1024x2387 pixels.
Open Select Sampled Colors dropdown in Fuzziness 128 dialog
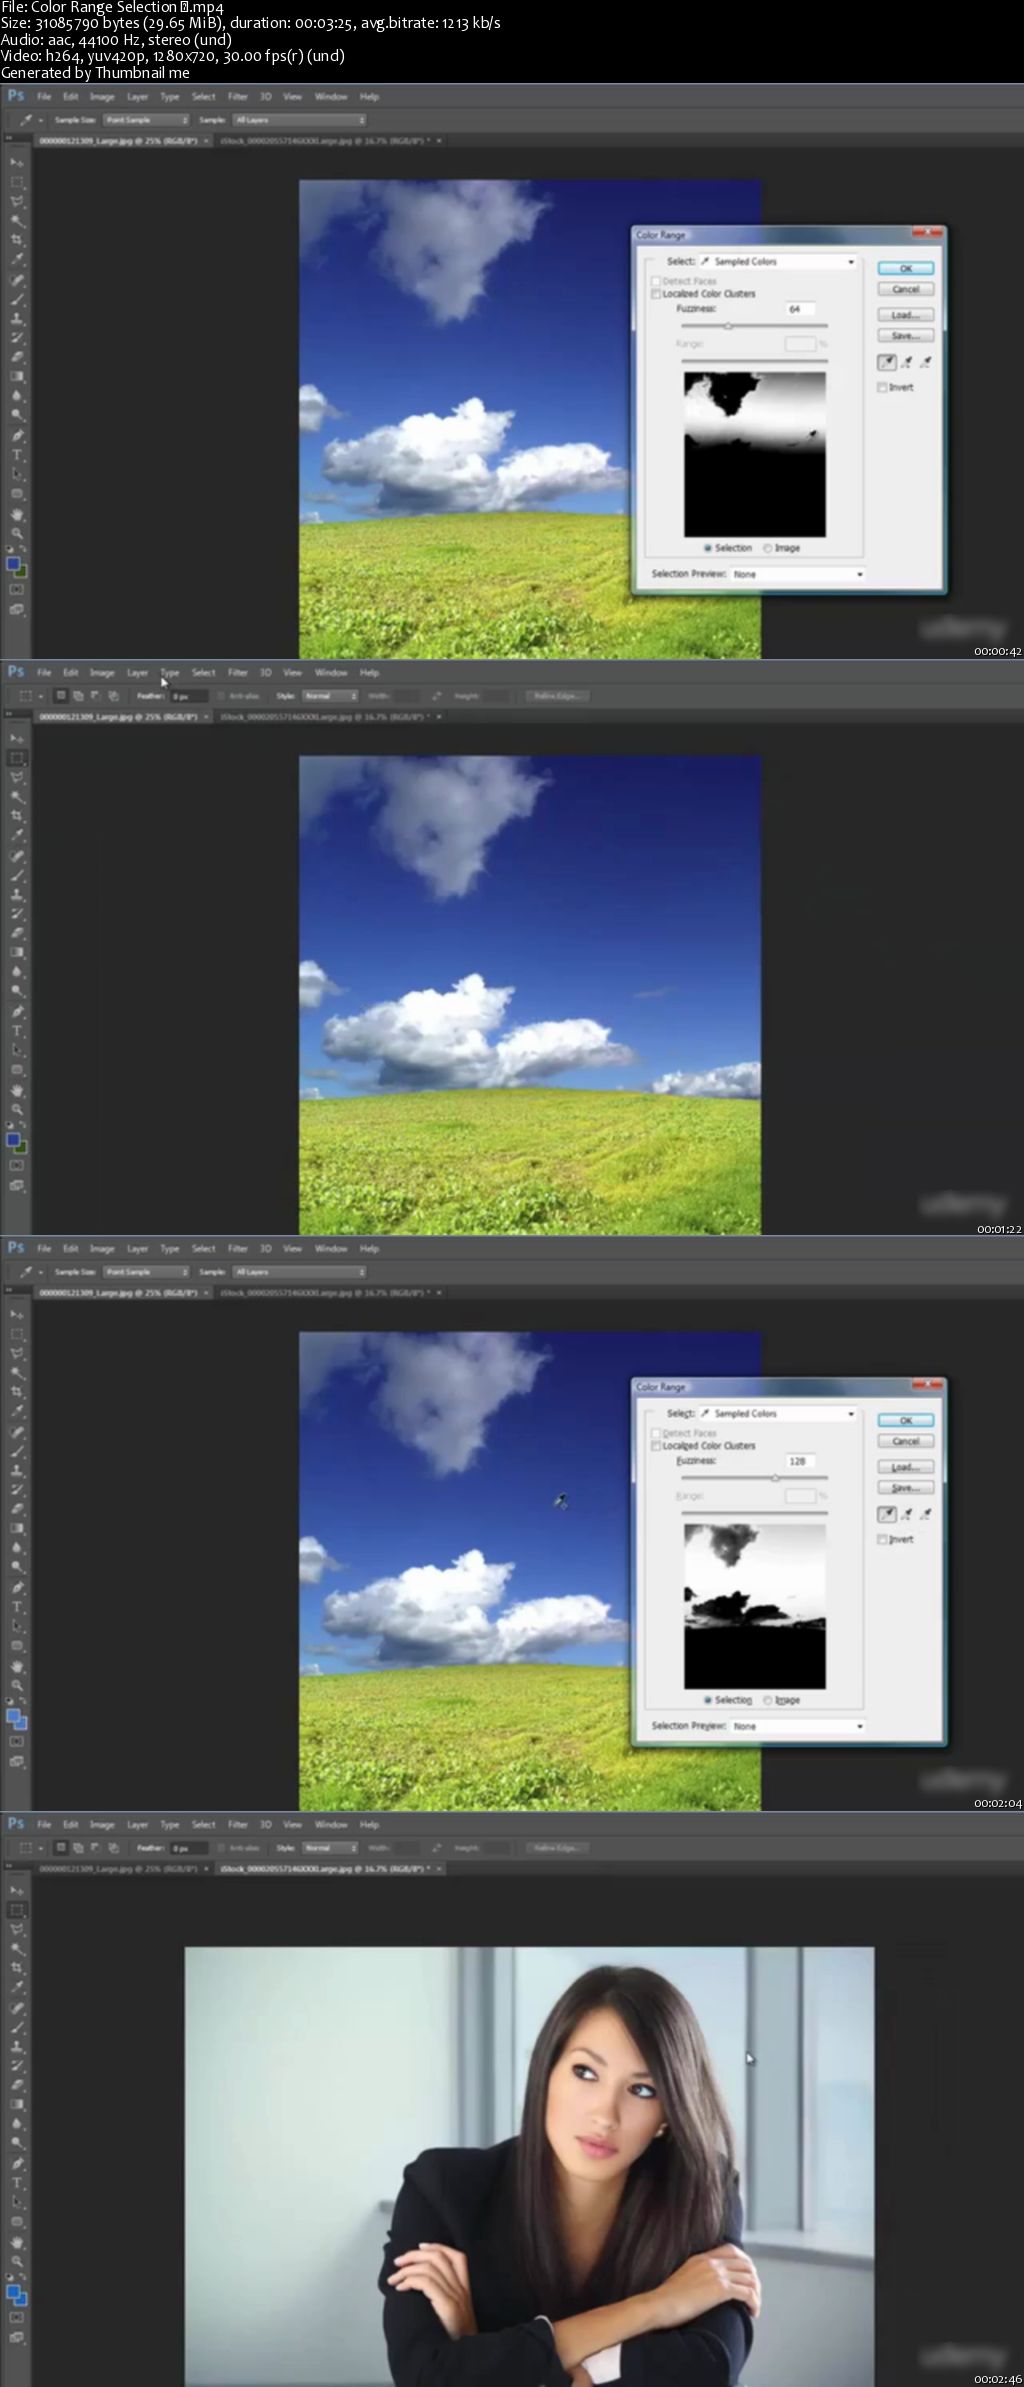tap(778, 1414)
